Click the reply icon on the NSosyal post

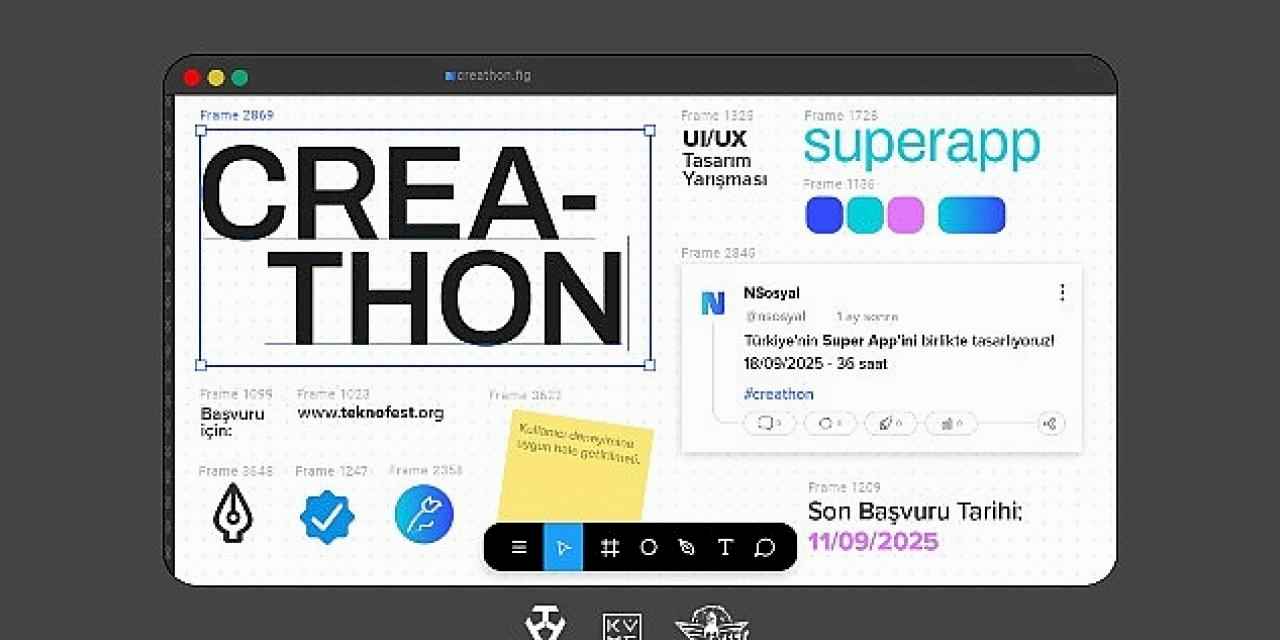coord(768,424)
